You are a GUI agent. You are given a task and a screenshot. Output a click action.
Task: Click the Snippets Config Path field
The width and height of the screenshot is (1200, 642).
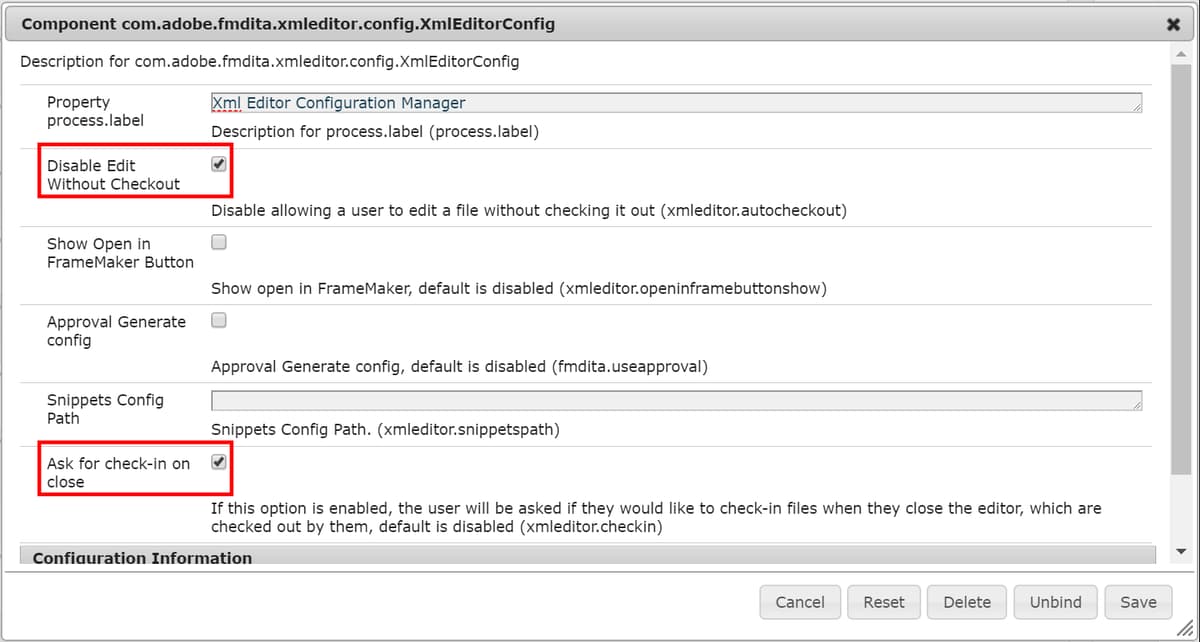675,400
